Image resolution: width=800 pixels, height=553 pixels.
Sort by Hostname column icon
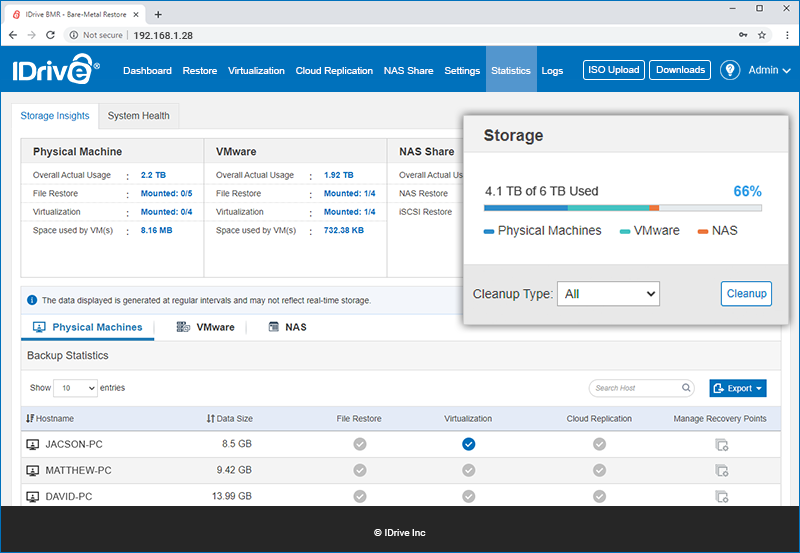[x=30, y=418]
